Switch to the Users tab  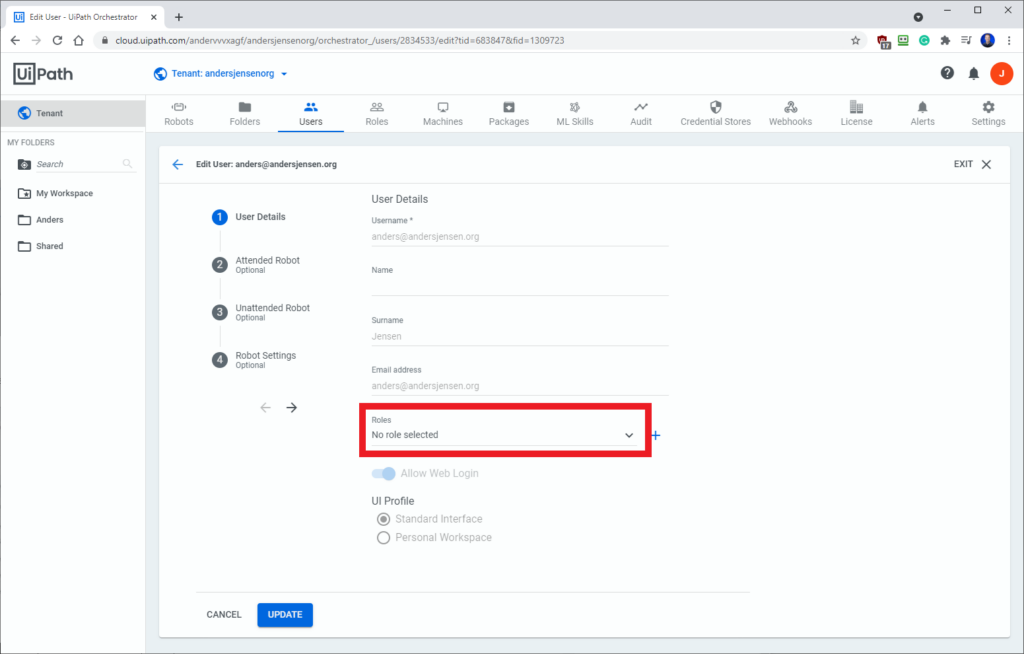tap(311, 114)
